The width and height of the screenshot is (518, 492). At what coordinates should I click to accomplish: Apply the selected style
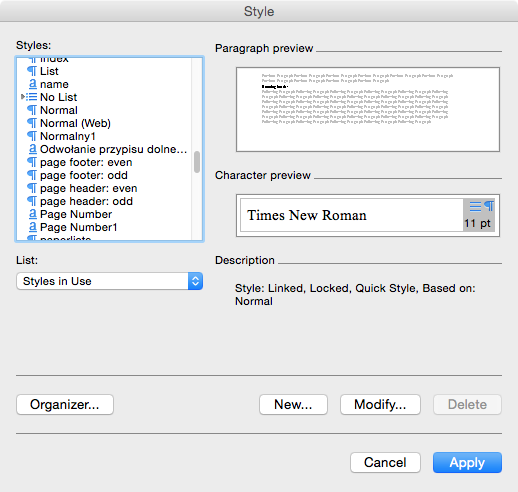click(467, 462)
